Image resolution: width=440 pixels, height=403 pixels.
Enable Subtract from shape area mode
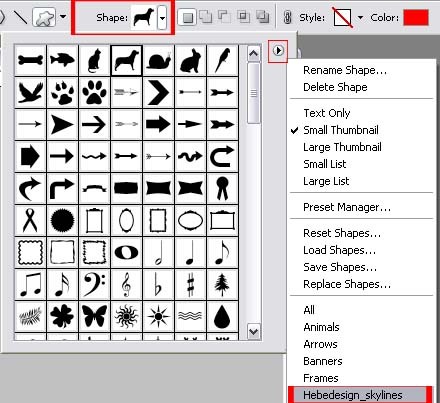tap(224, 17)
